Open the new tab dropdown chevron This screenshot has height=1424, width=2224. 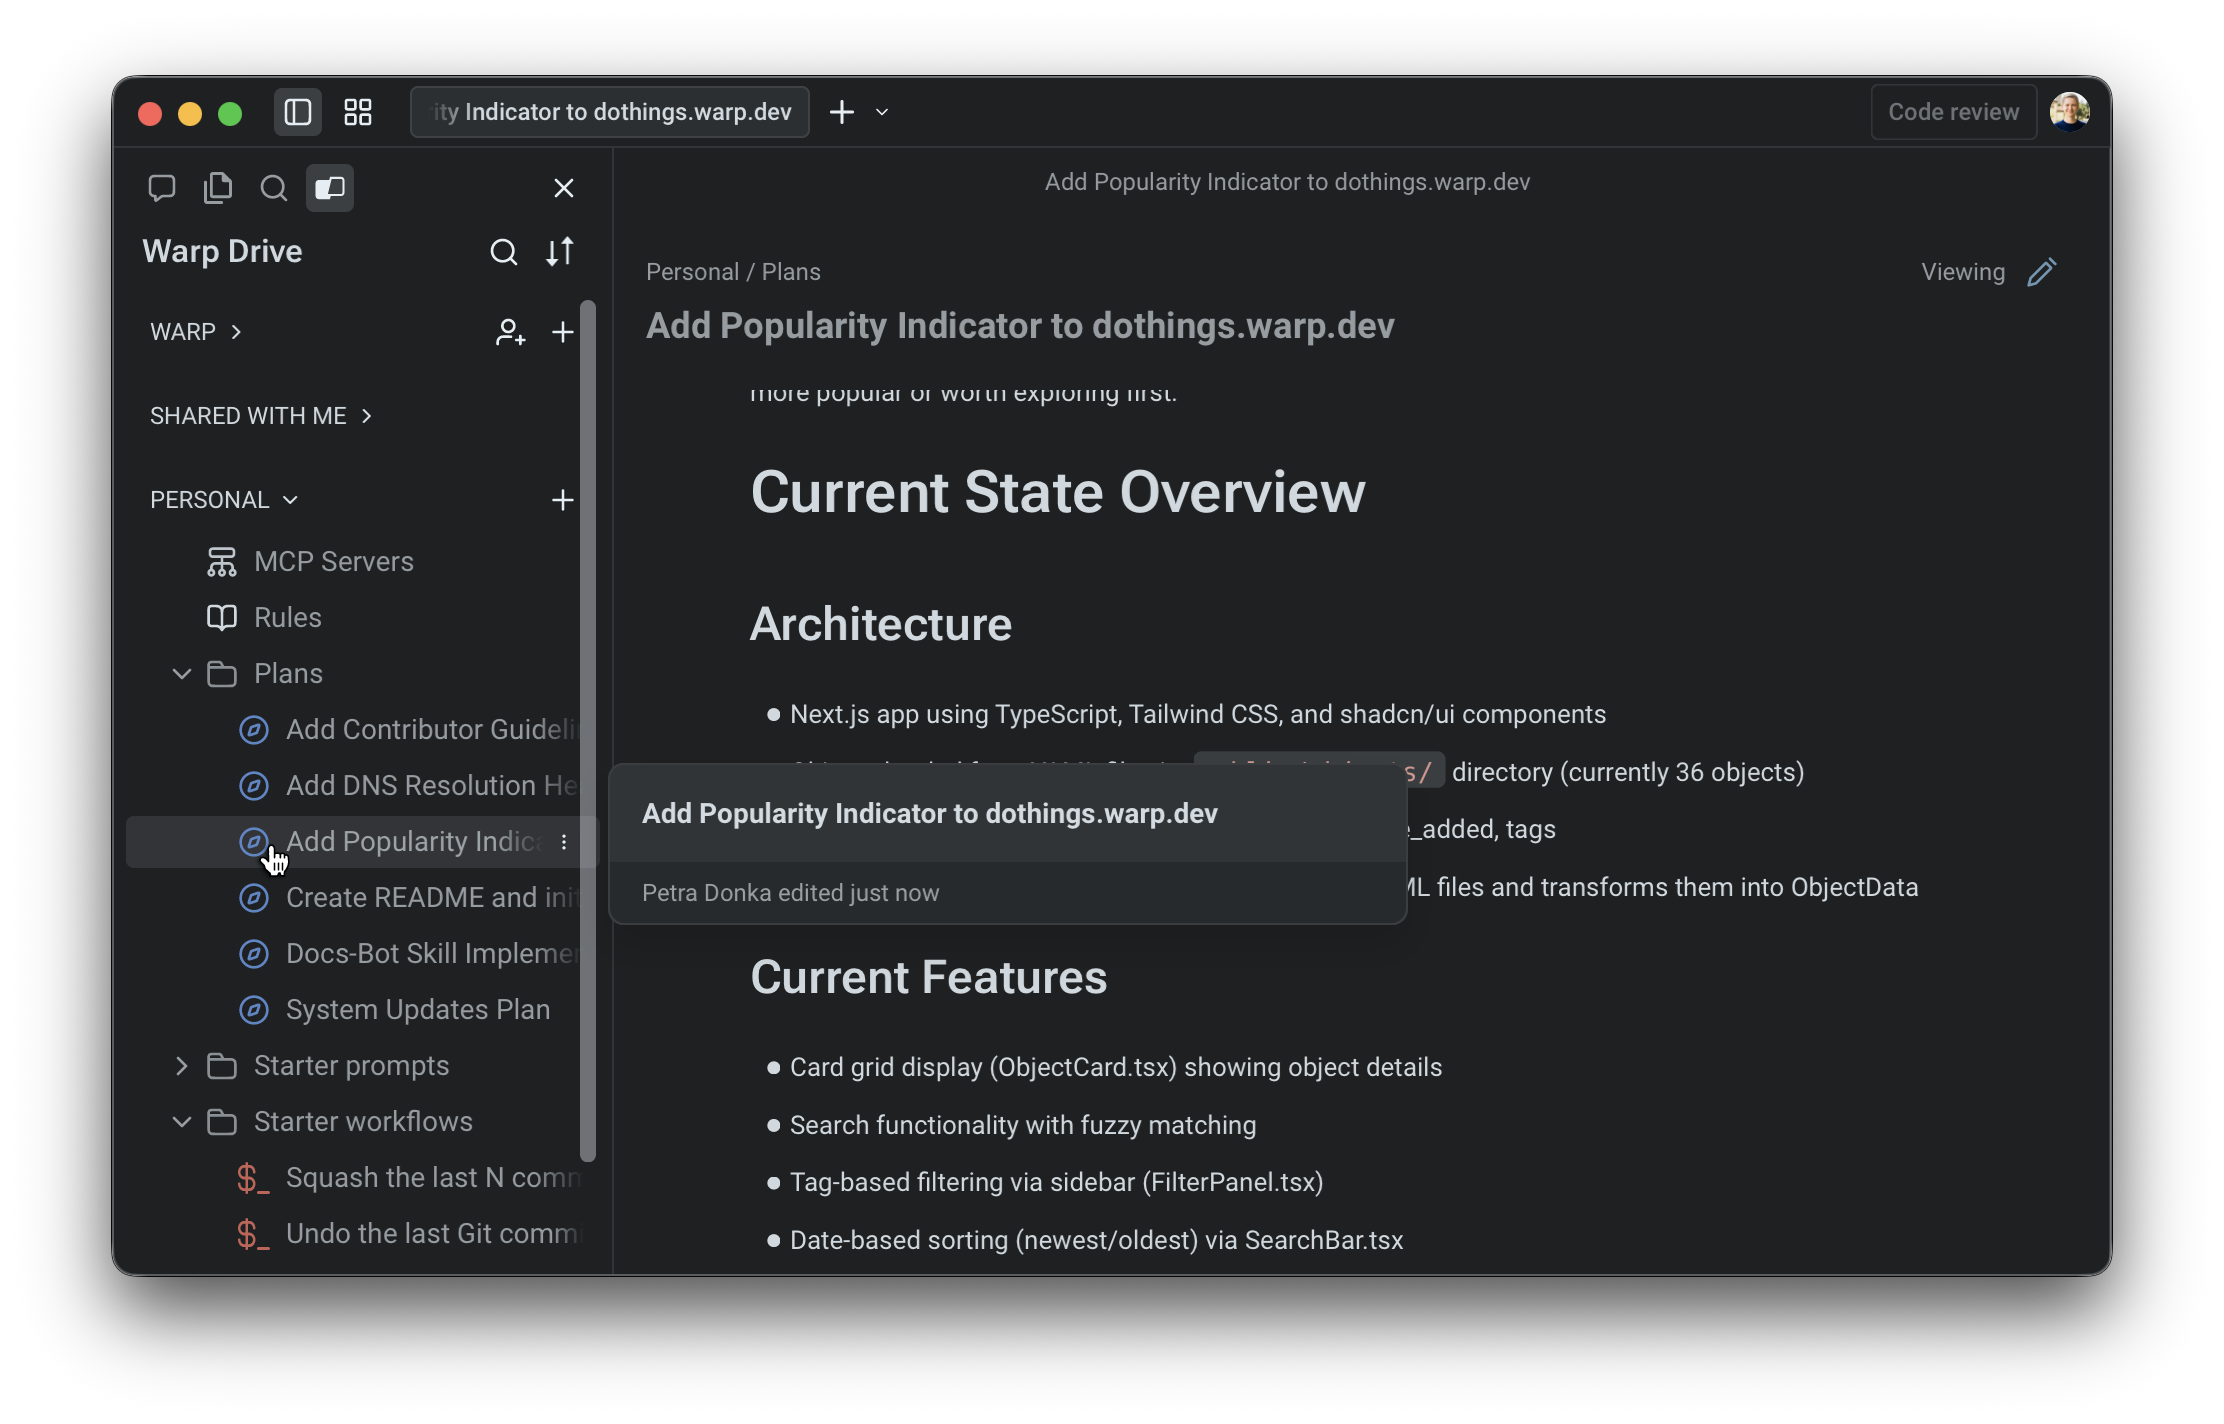[x=882, y=112]
